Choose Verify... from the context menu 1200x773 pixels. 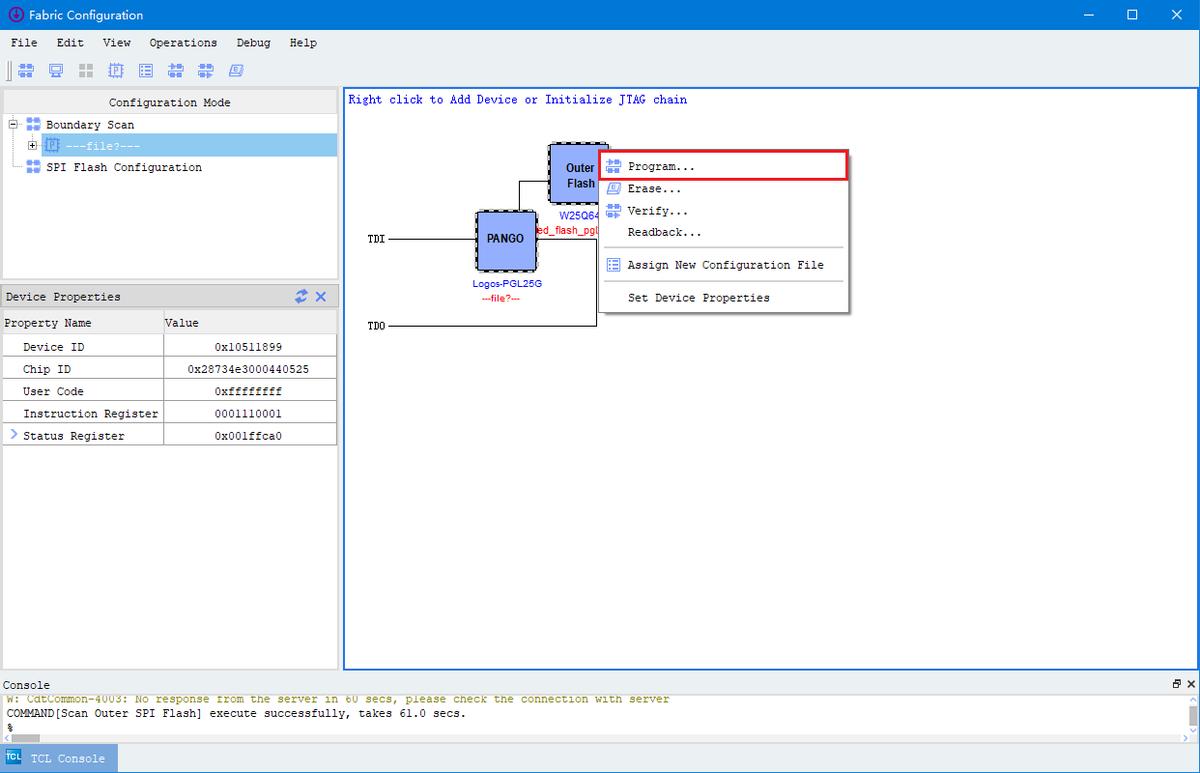pos(723,211)
